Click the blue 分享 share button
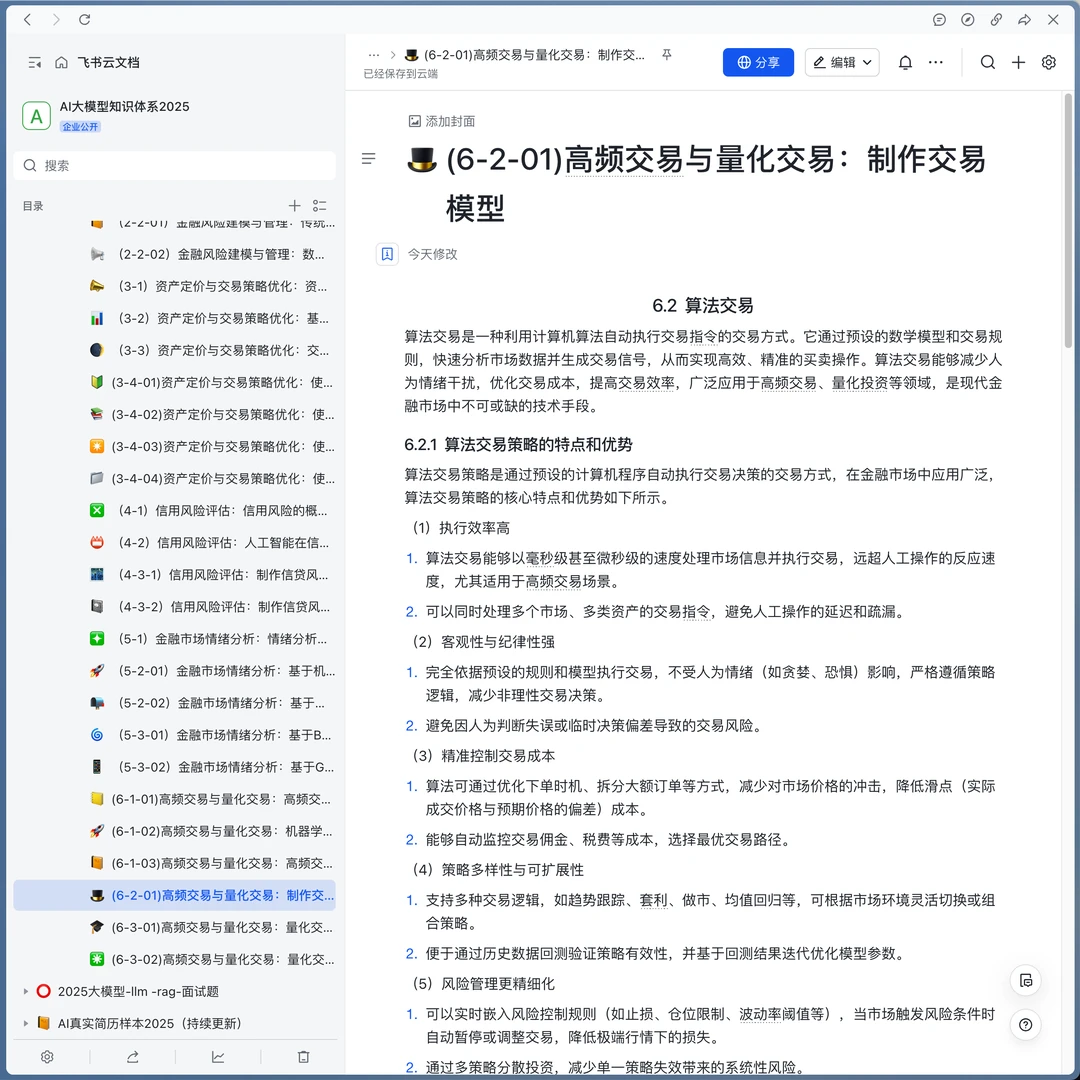Image resolution: width=1080 pixels, height=1080 pixels. pyautogui.click(x=758, y=62)
